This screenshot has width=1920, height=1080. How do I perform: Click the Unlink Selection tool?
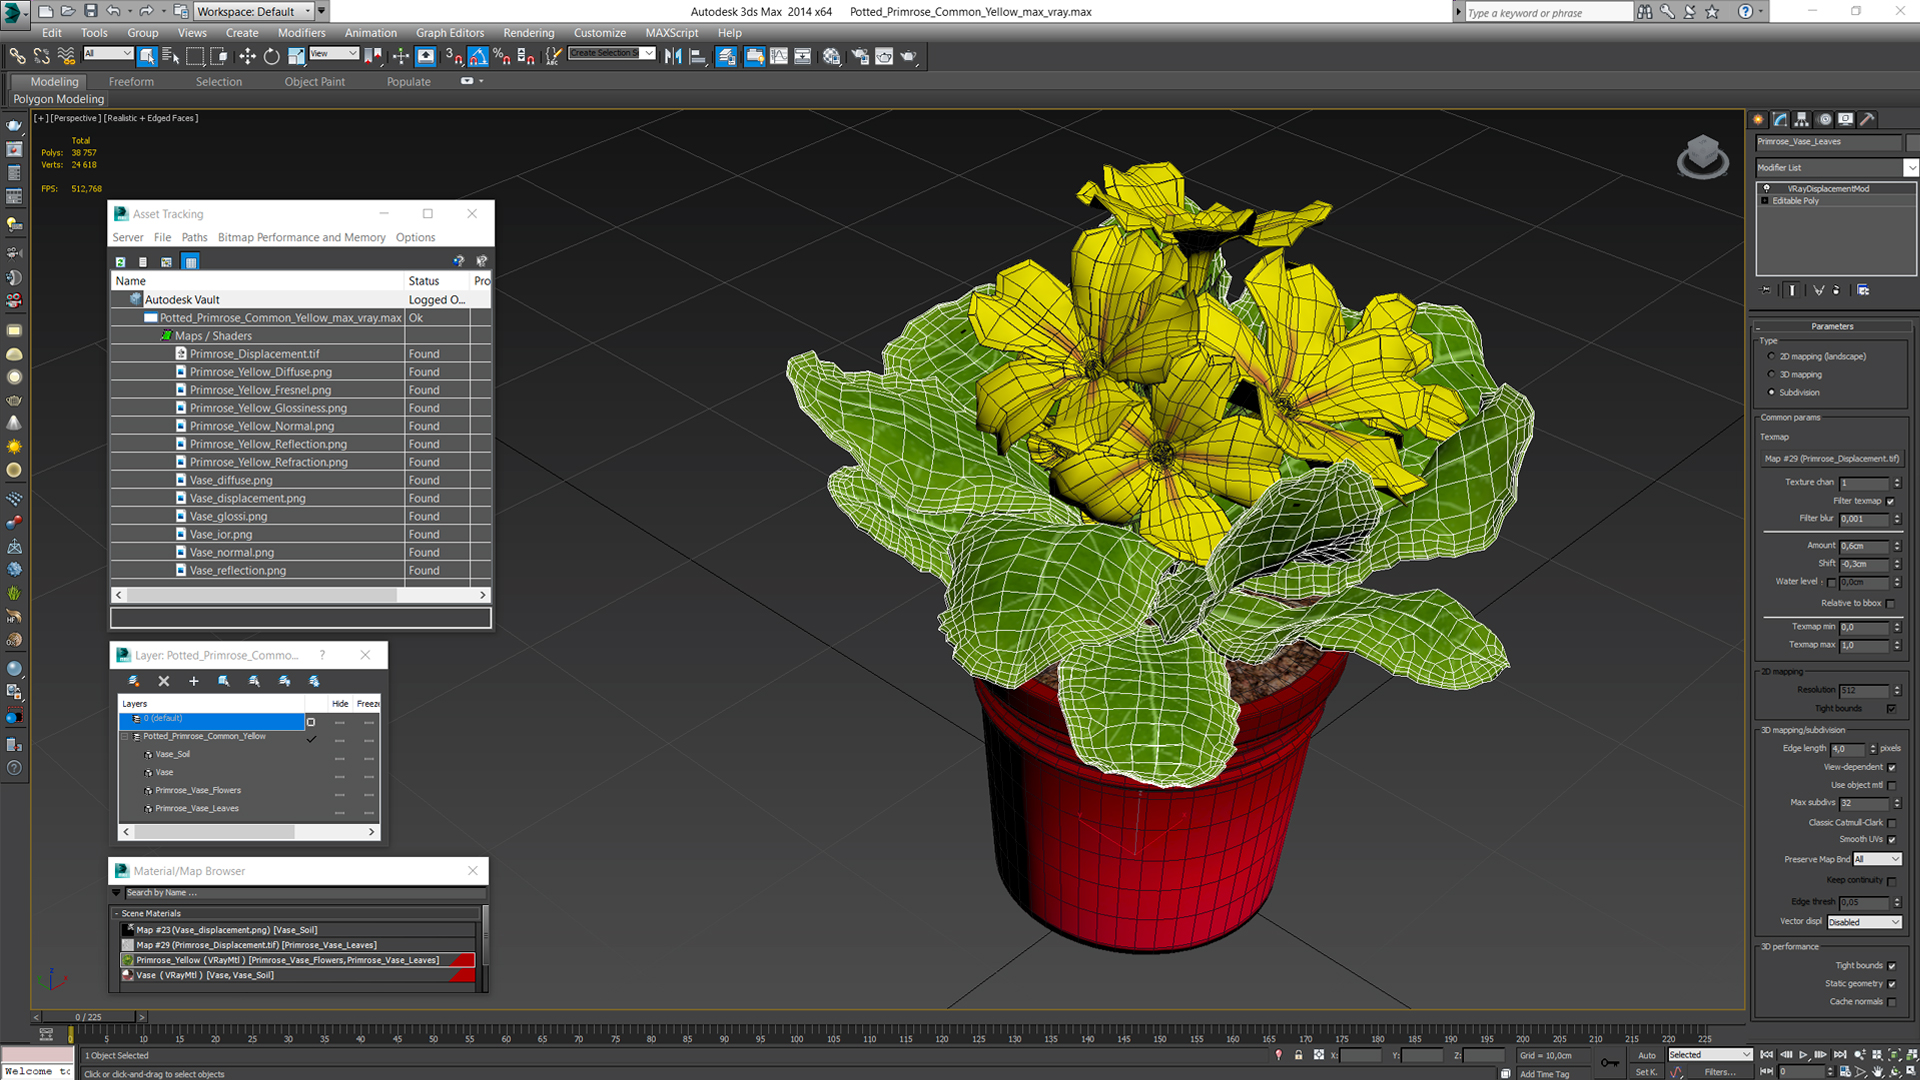[42, 56]
